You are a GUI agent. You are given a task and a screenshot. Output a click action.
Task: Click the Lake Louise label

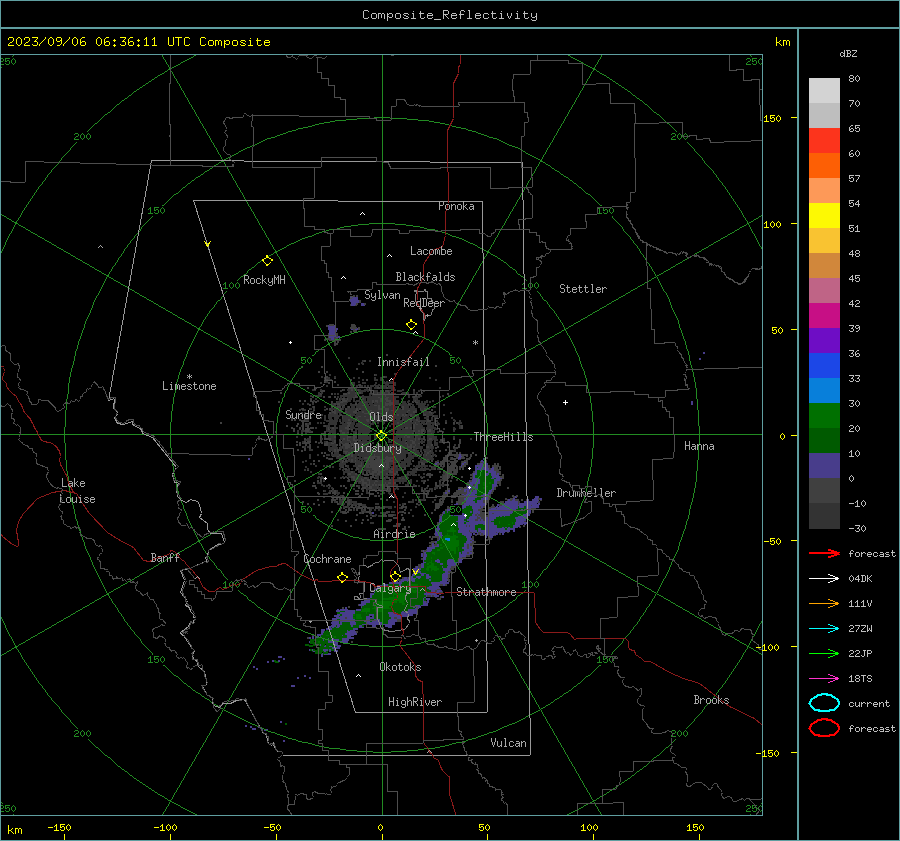tap(77, 491)
